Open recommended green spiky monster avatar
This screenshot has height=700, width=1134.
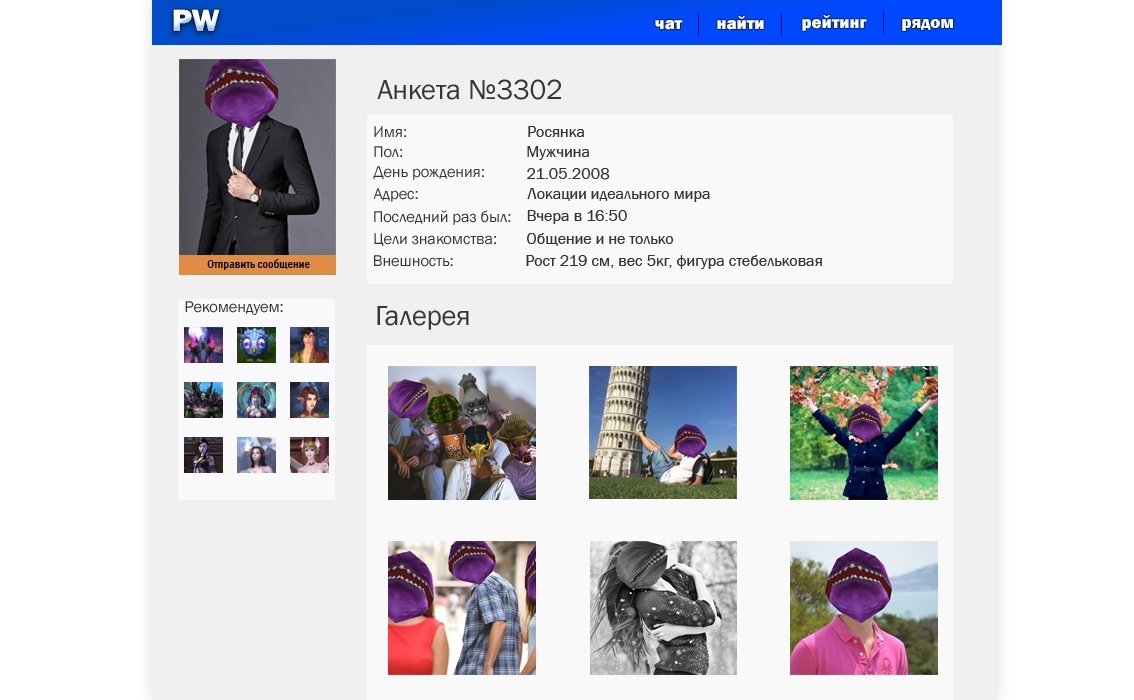[x=203, y=400]
